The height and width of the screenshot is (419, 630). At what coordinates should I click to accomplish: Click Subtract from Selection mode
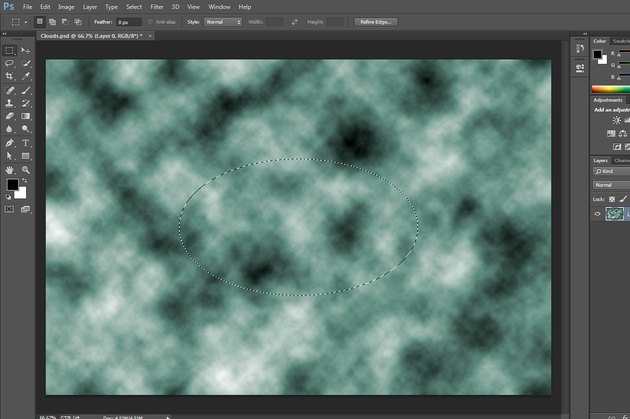(65, 22)
